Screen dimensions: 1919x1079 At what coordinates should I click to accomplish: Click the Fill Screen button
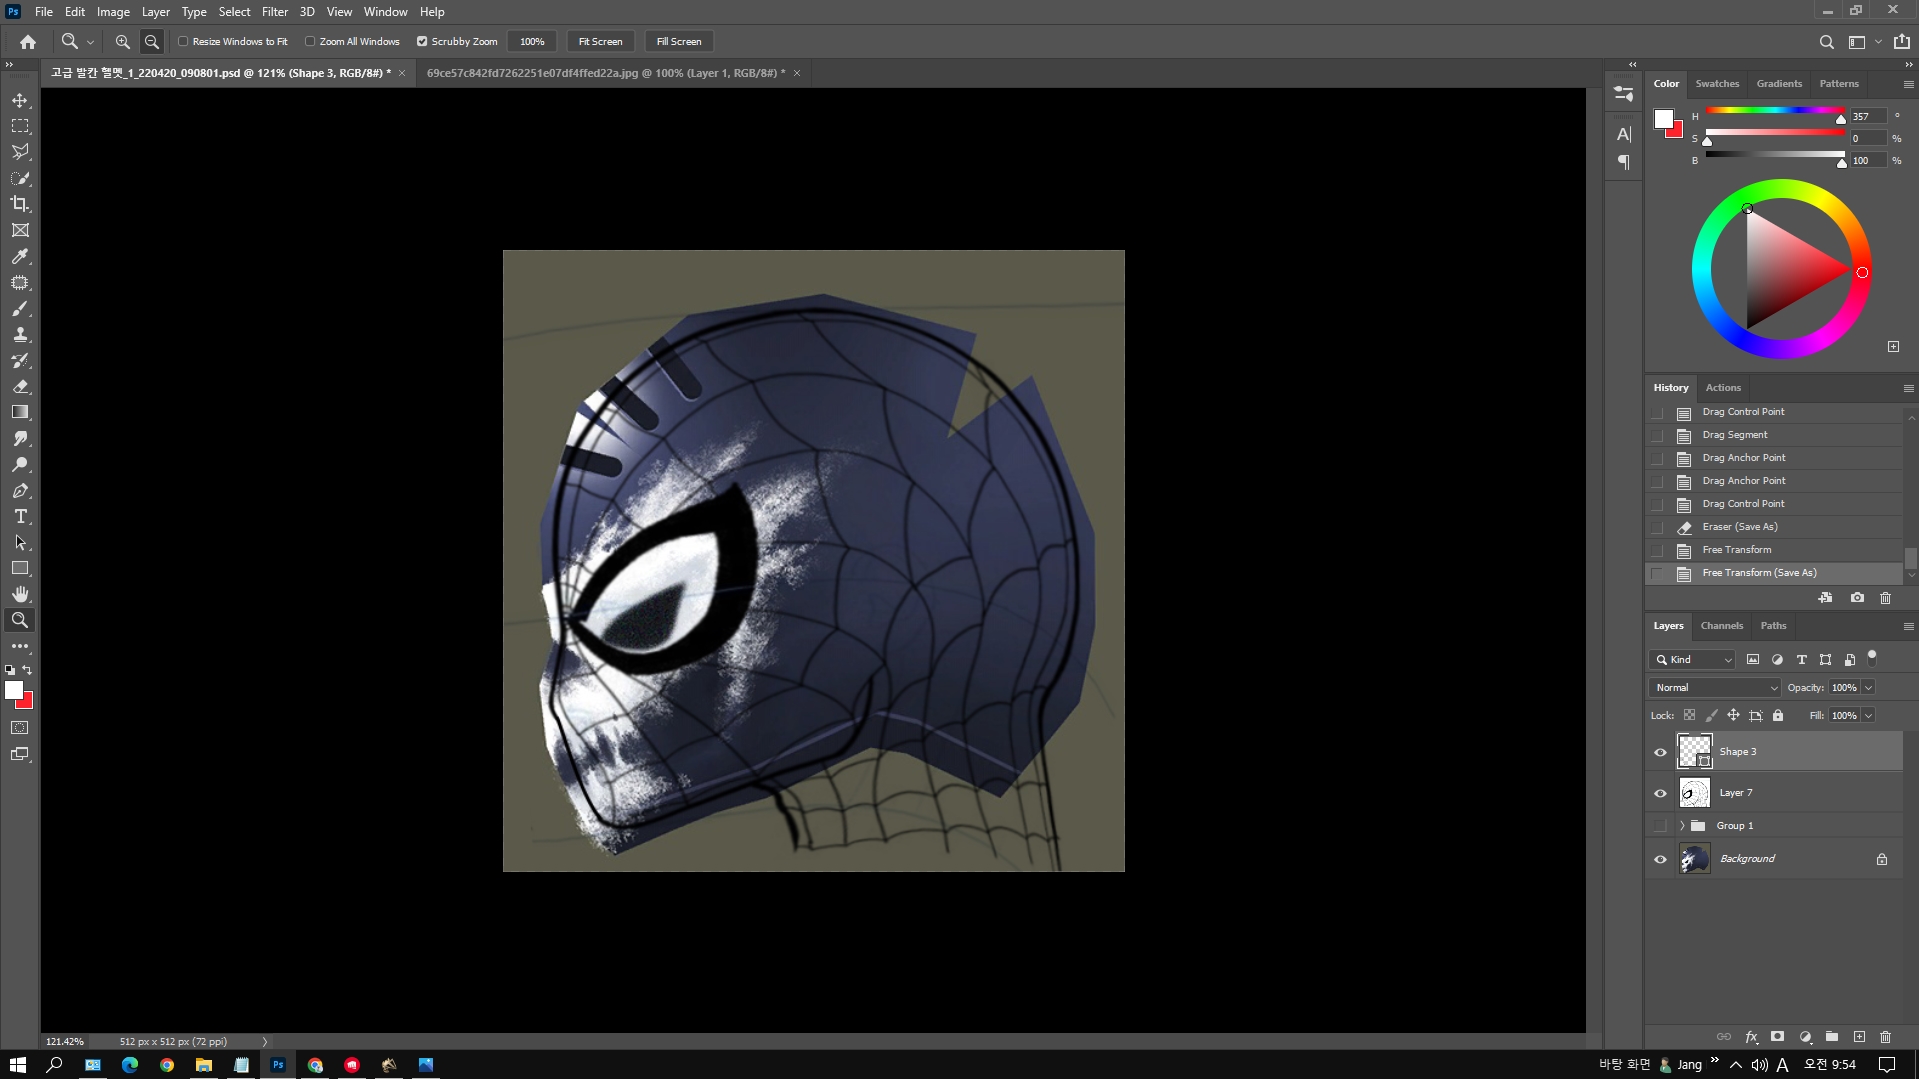679,42
